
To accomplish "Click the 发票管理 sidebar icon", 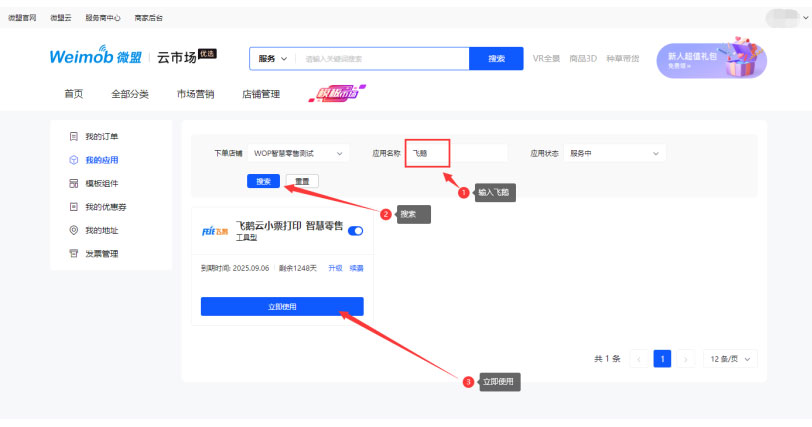I will click(73, 254).
